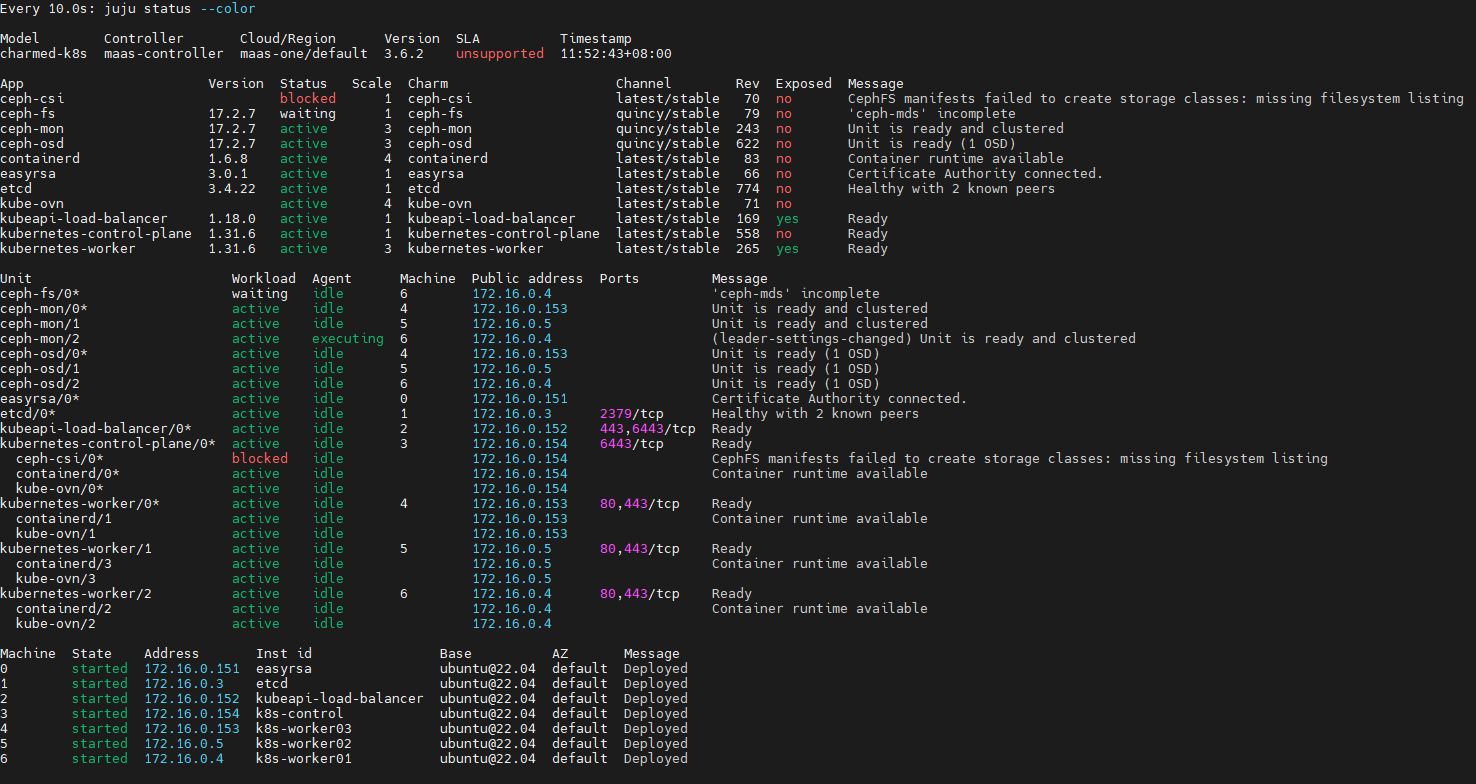Viewport: 1476px width, 784px height.
Task: Click port '2379/tcp' of etcd/0*
Action: pos(632,414)
